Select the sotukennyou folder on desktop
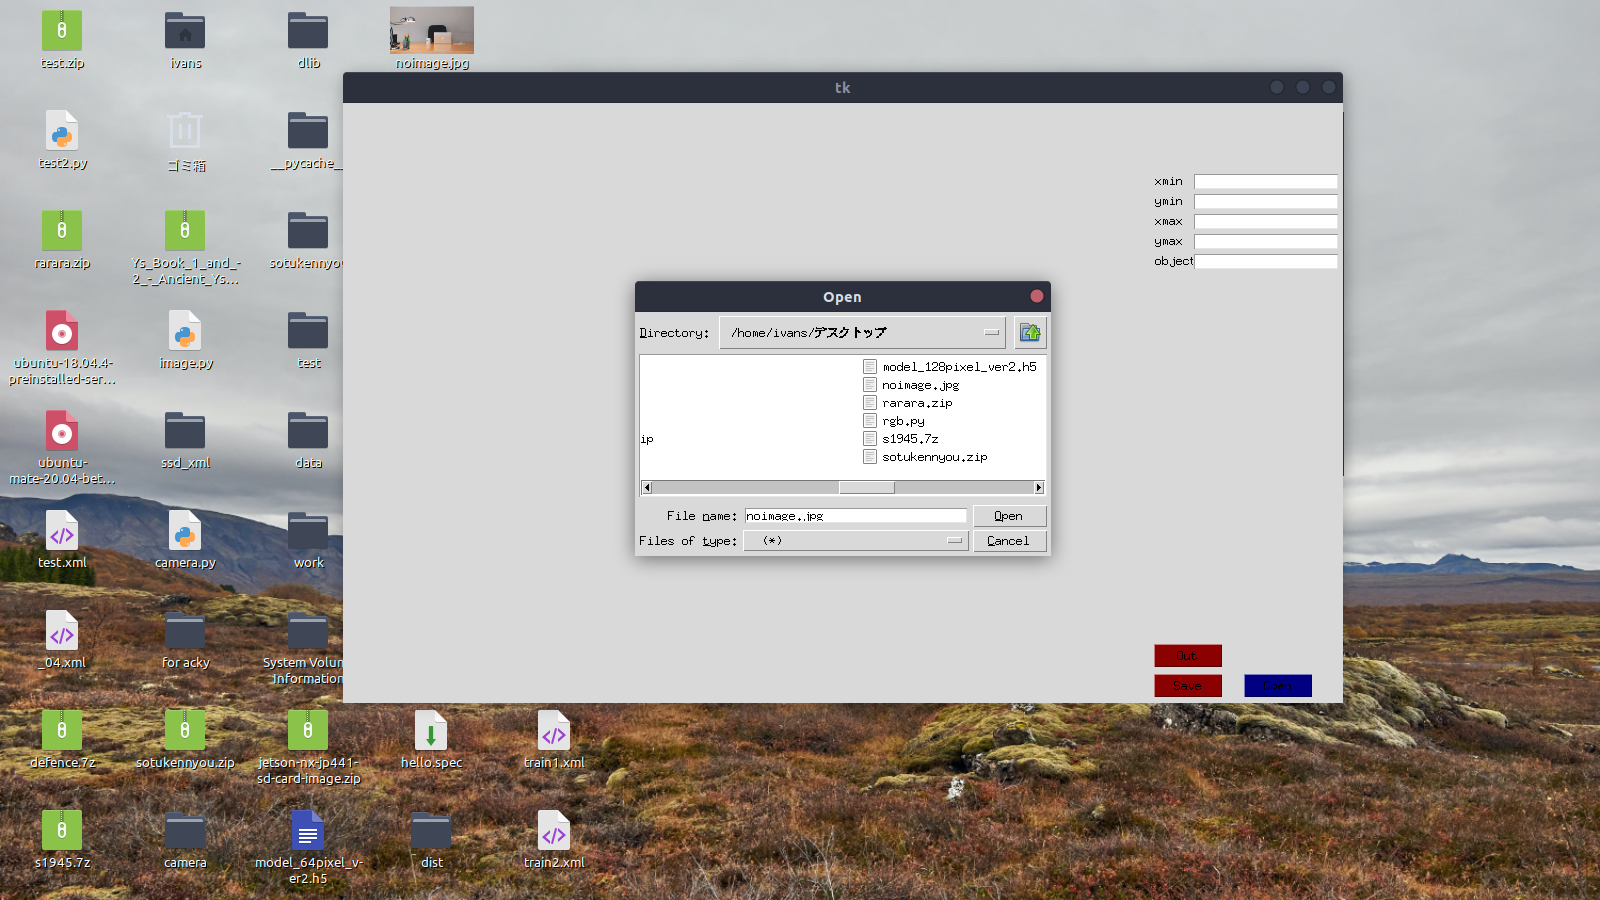This screenshot has width=1600, height=900. tap(308, 231)
